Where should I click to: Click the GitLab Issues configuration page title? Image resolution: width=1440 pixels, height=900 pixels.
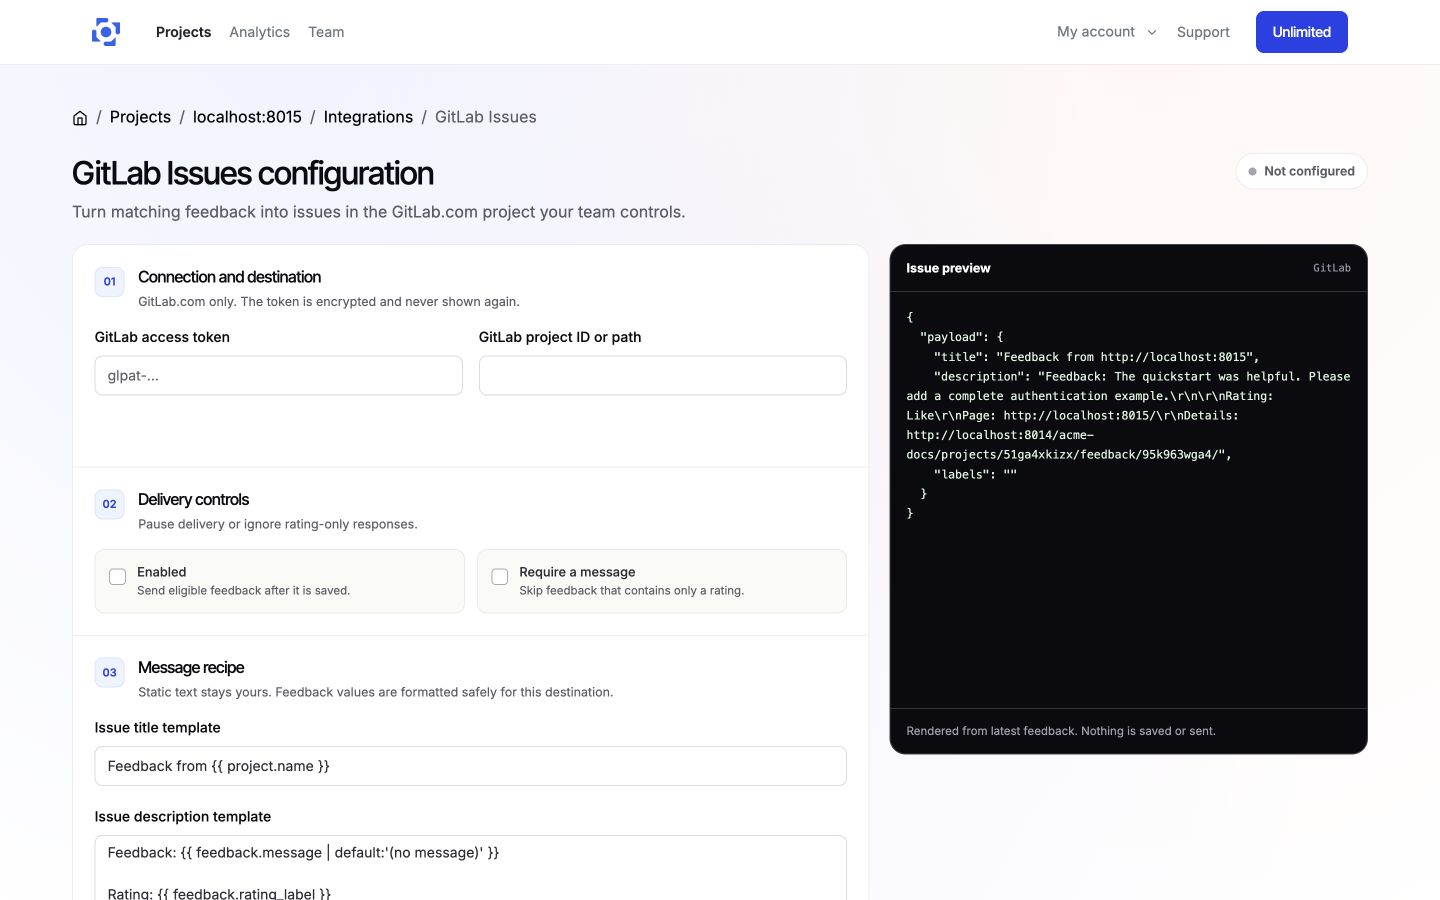click(253, 173)
